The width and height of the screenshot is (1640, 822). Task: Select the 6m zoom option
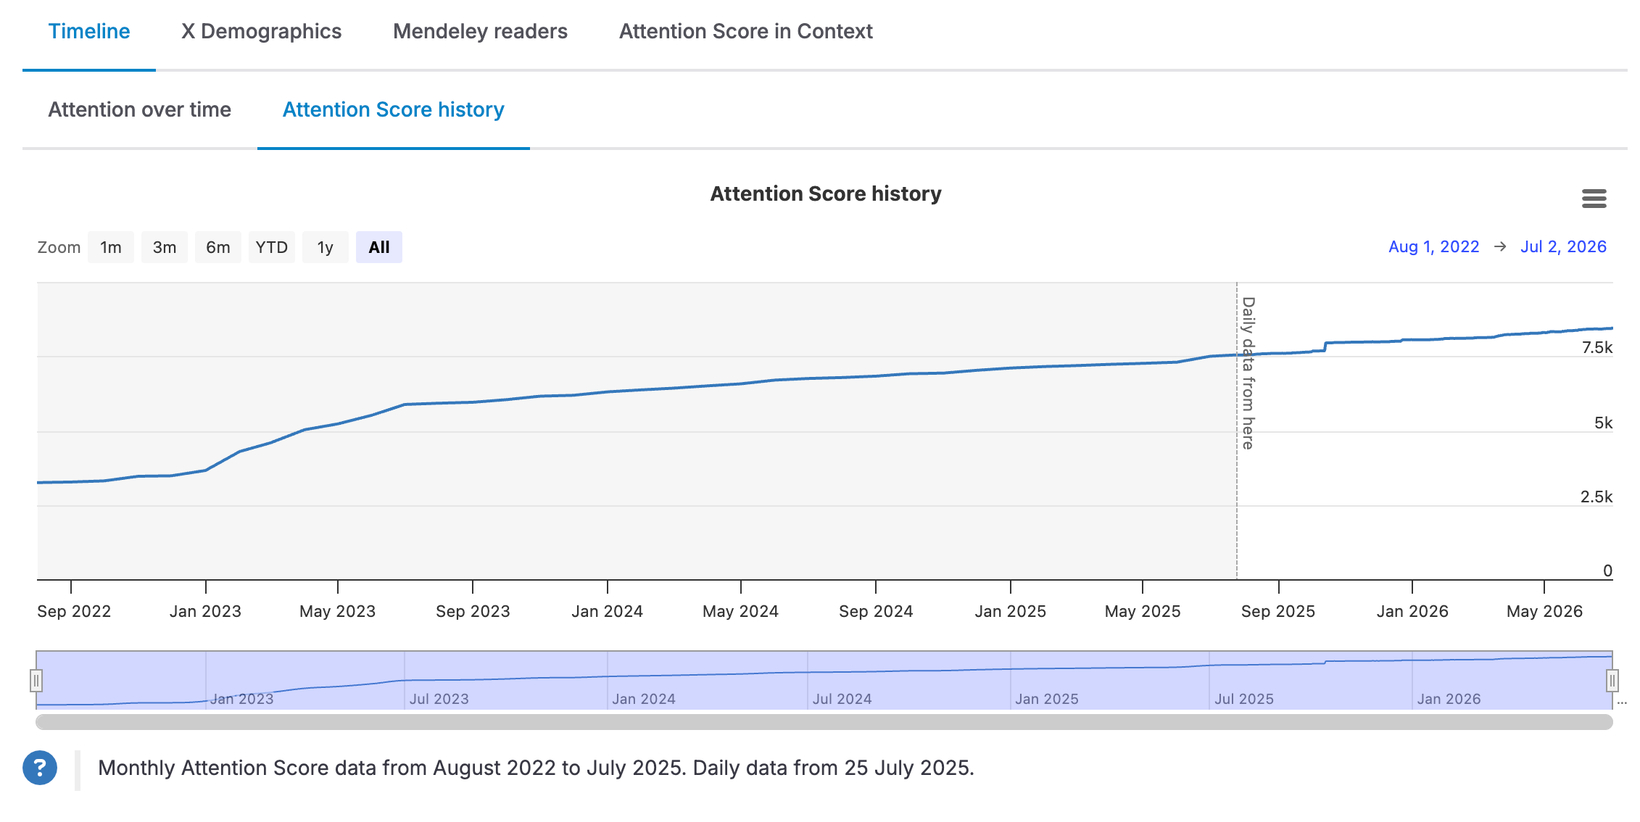218,247
